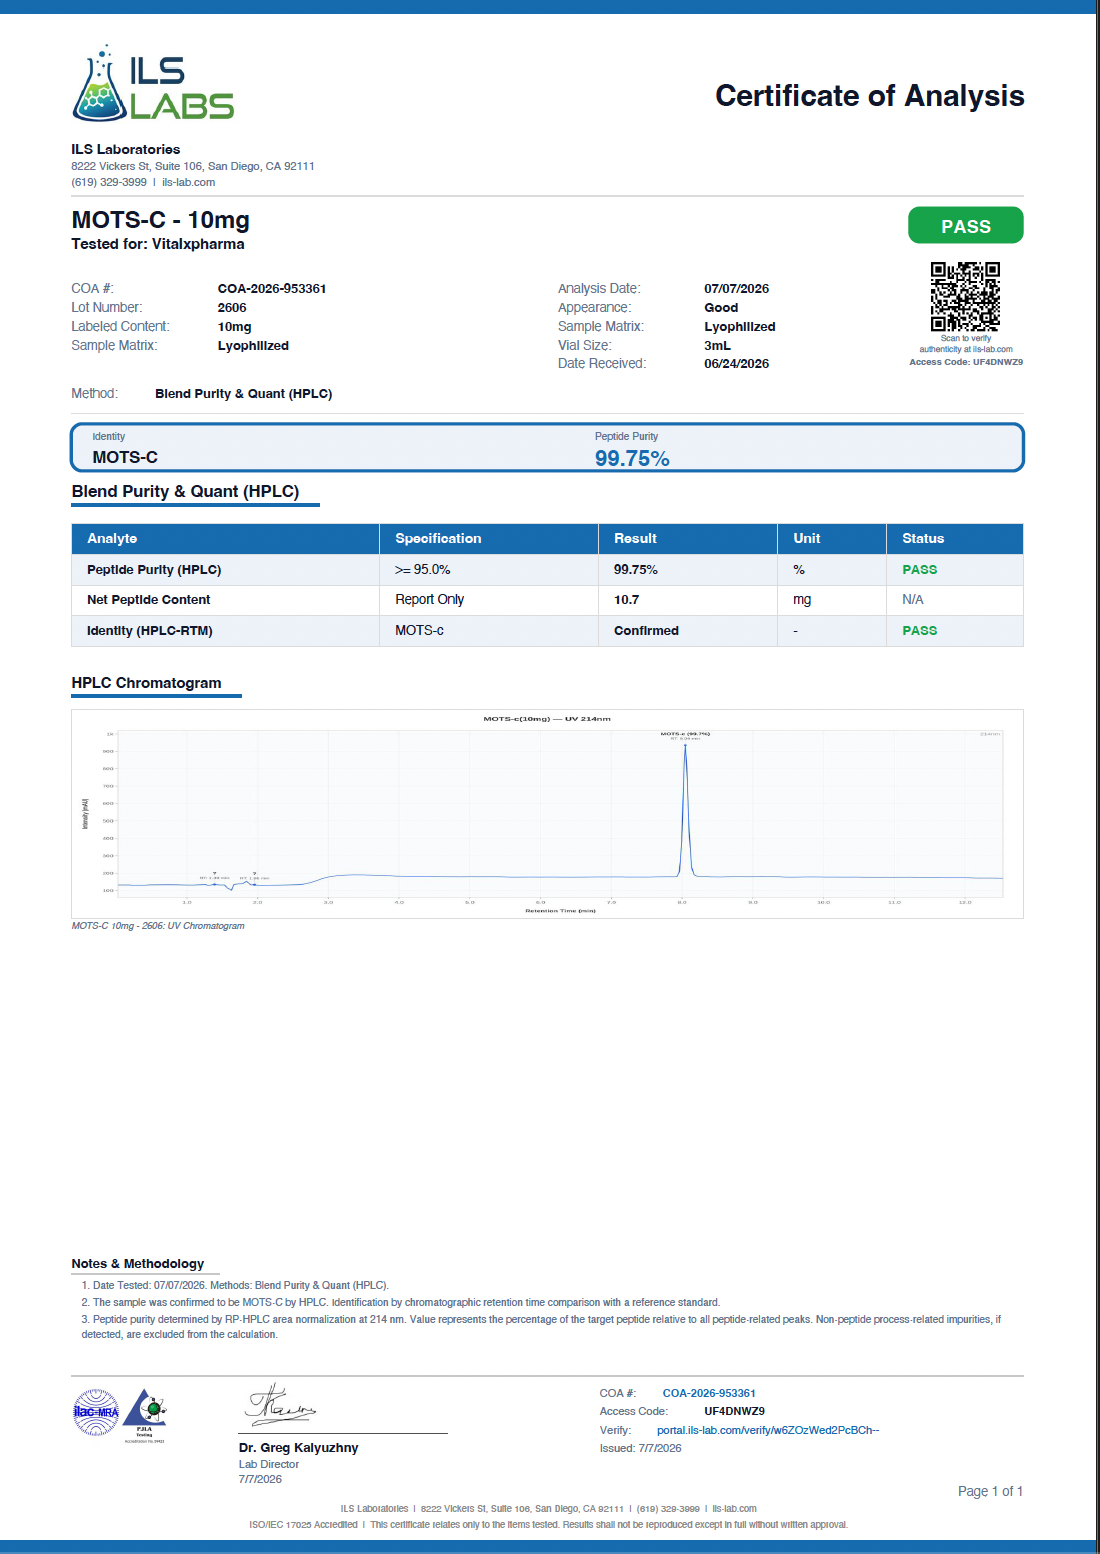Screen dimensions: 1100x1554
Task: Click 'Tested for: Vitalxpharma' text
Action: tap(158, 244)
